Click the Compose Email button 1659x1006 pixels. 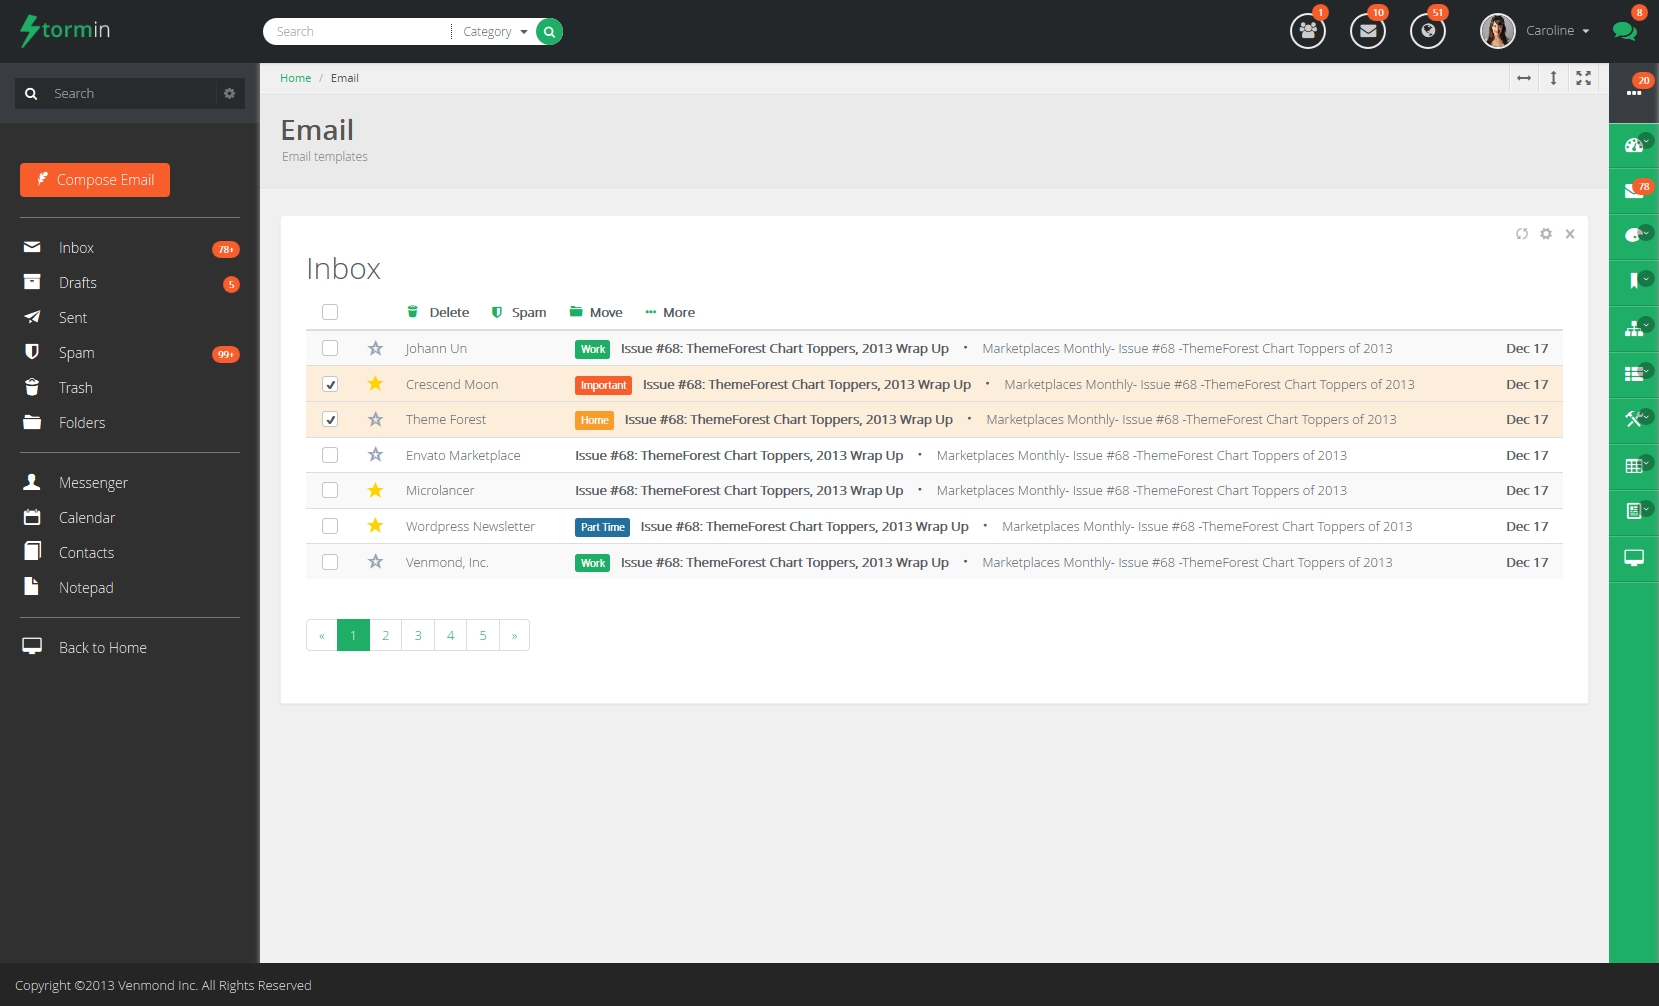coord(95,180)
